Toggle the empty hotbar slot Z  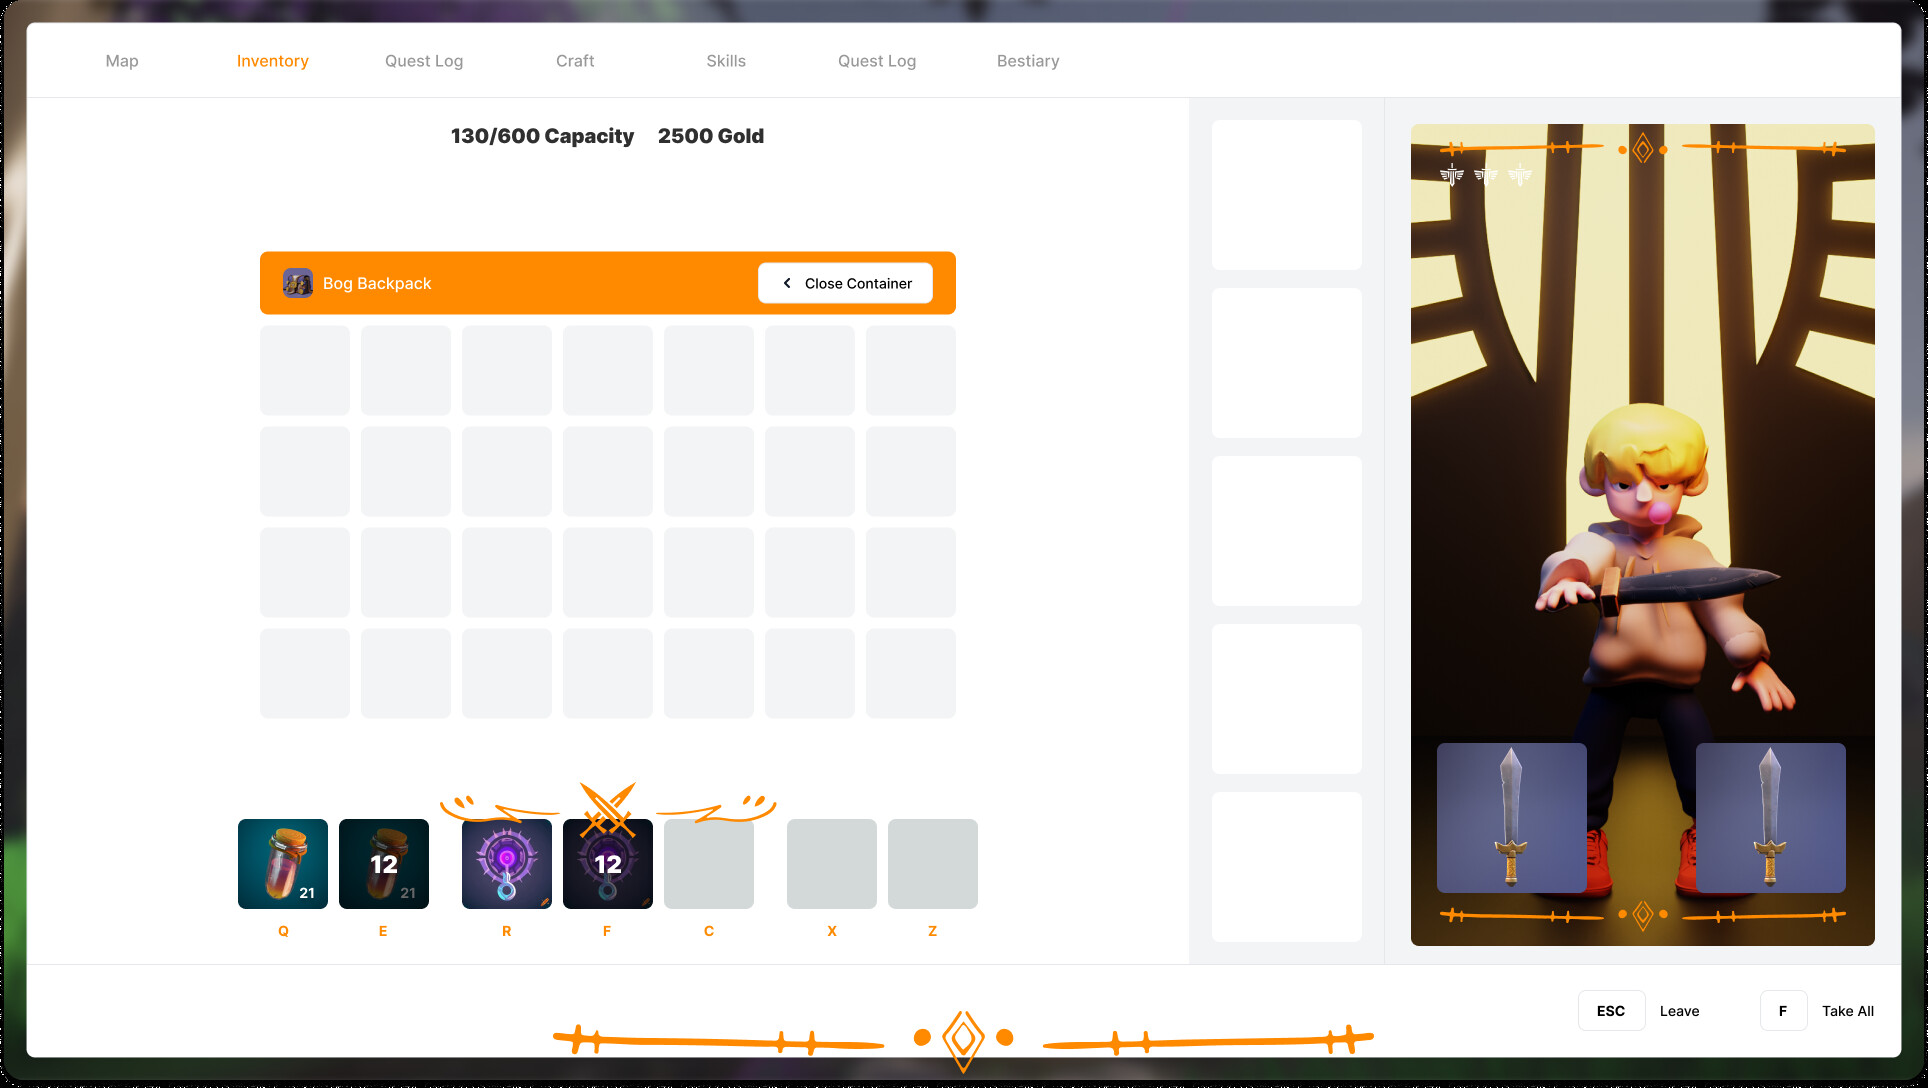click(x=932, y=864)
